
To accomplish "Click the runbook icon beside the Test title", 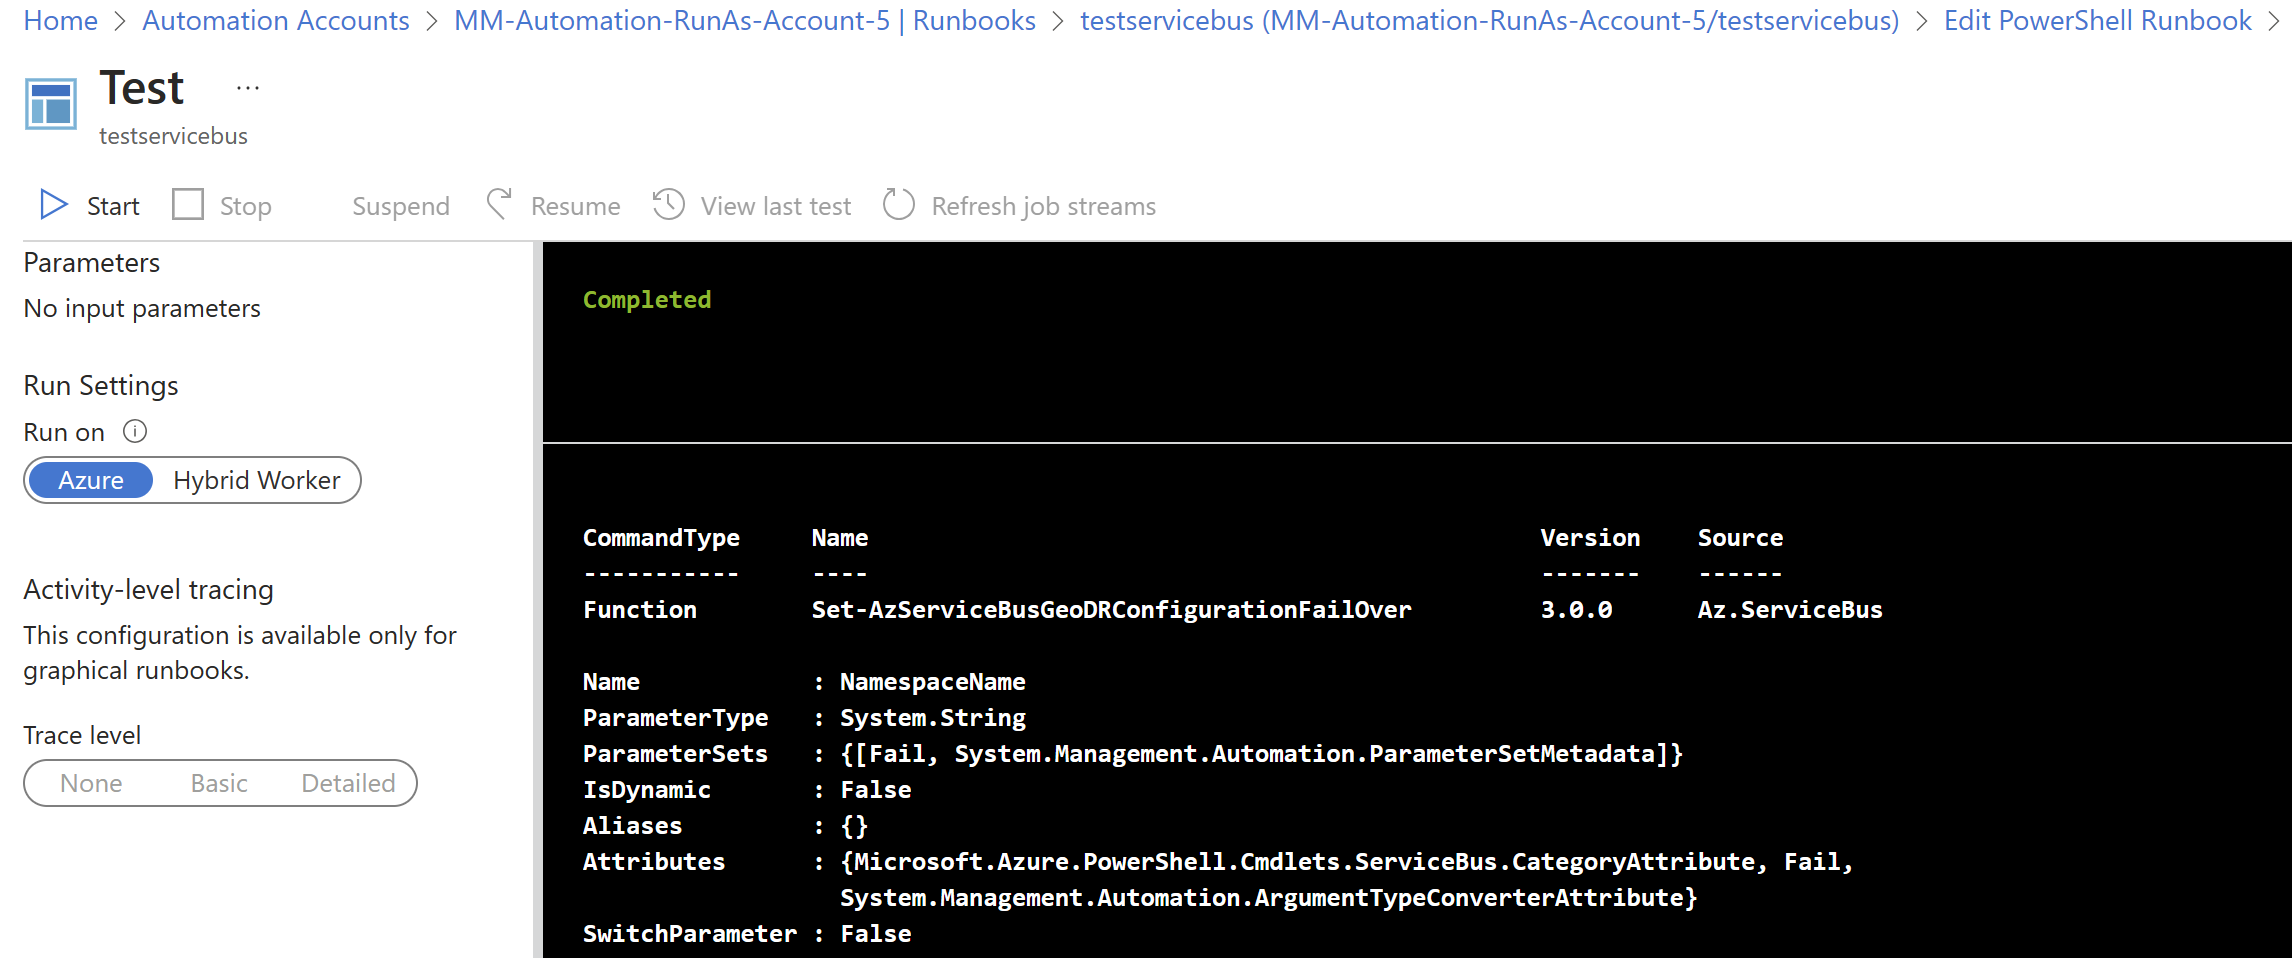I will click(50, 102).
